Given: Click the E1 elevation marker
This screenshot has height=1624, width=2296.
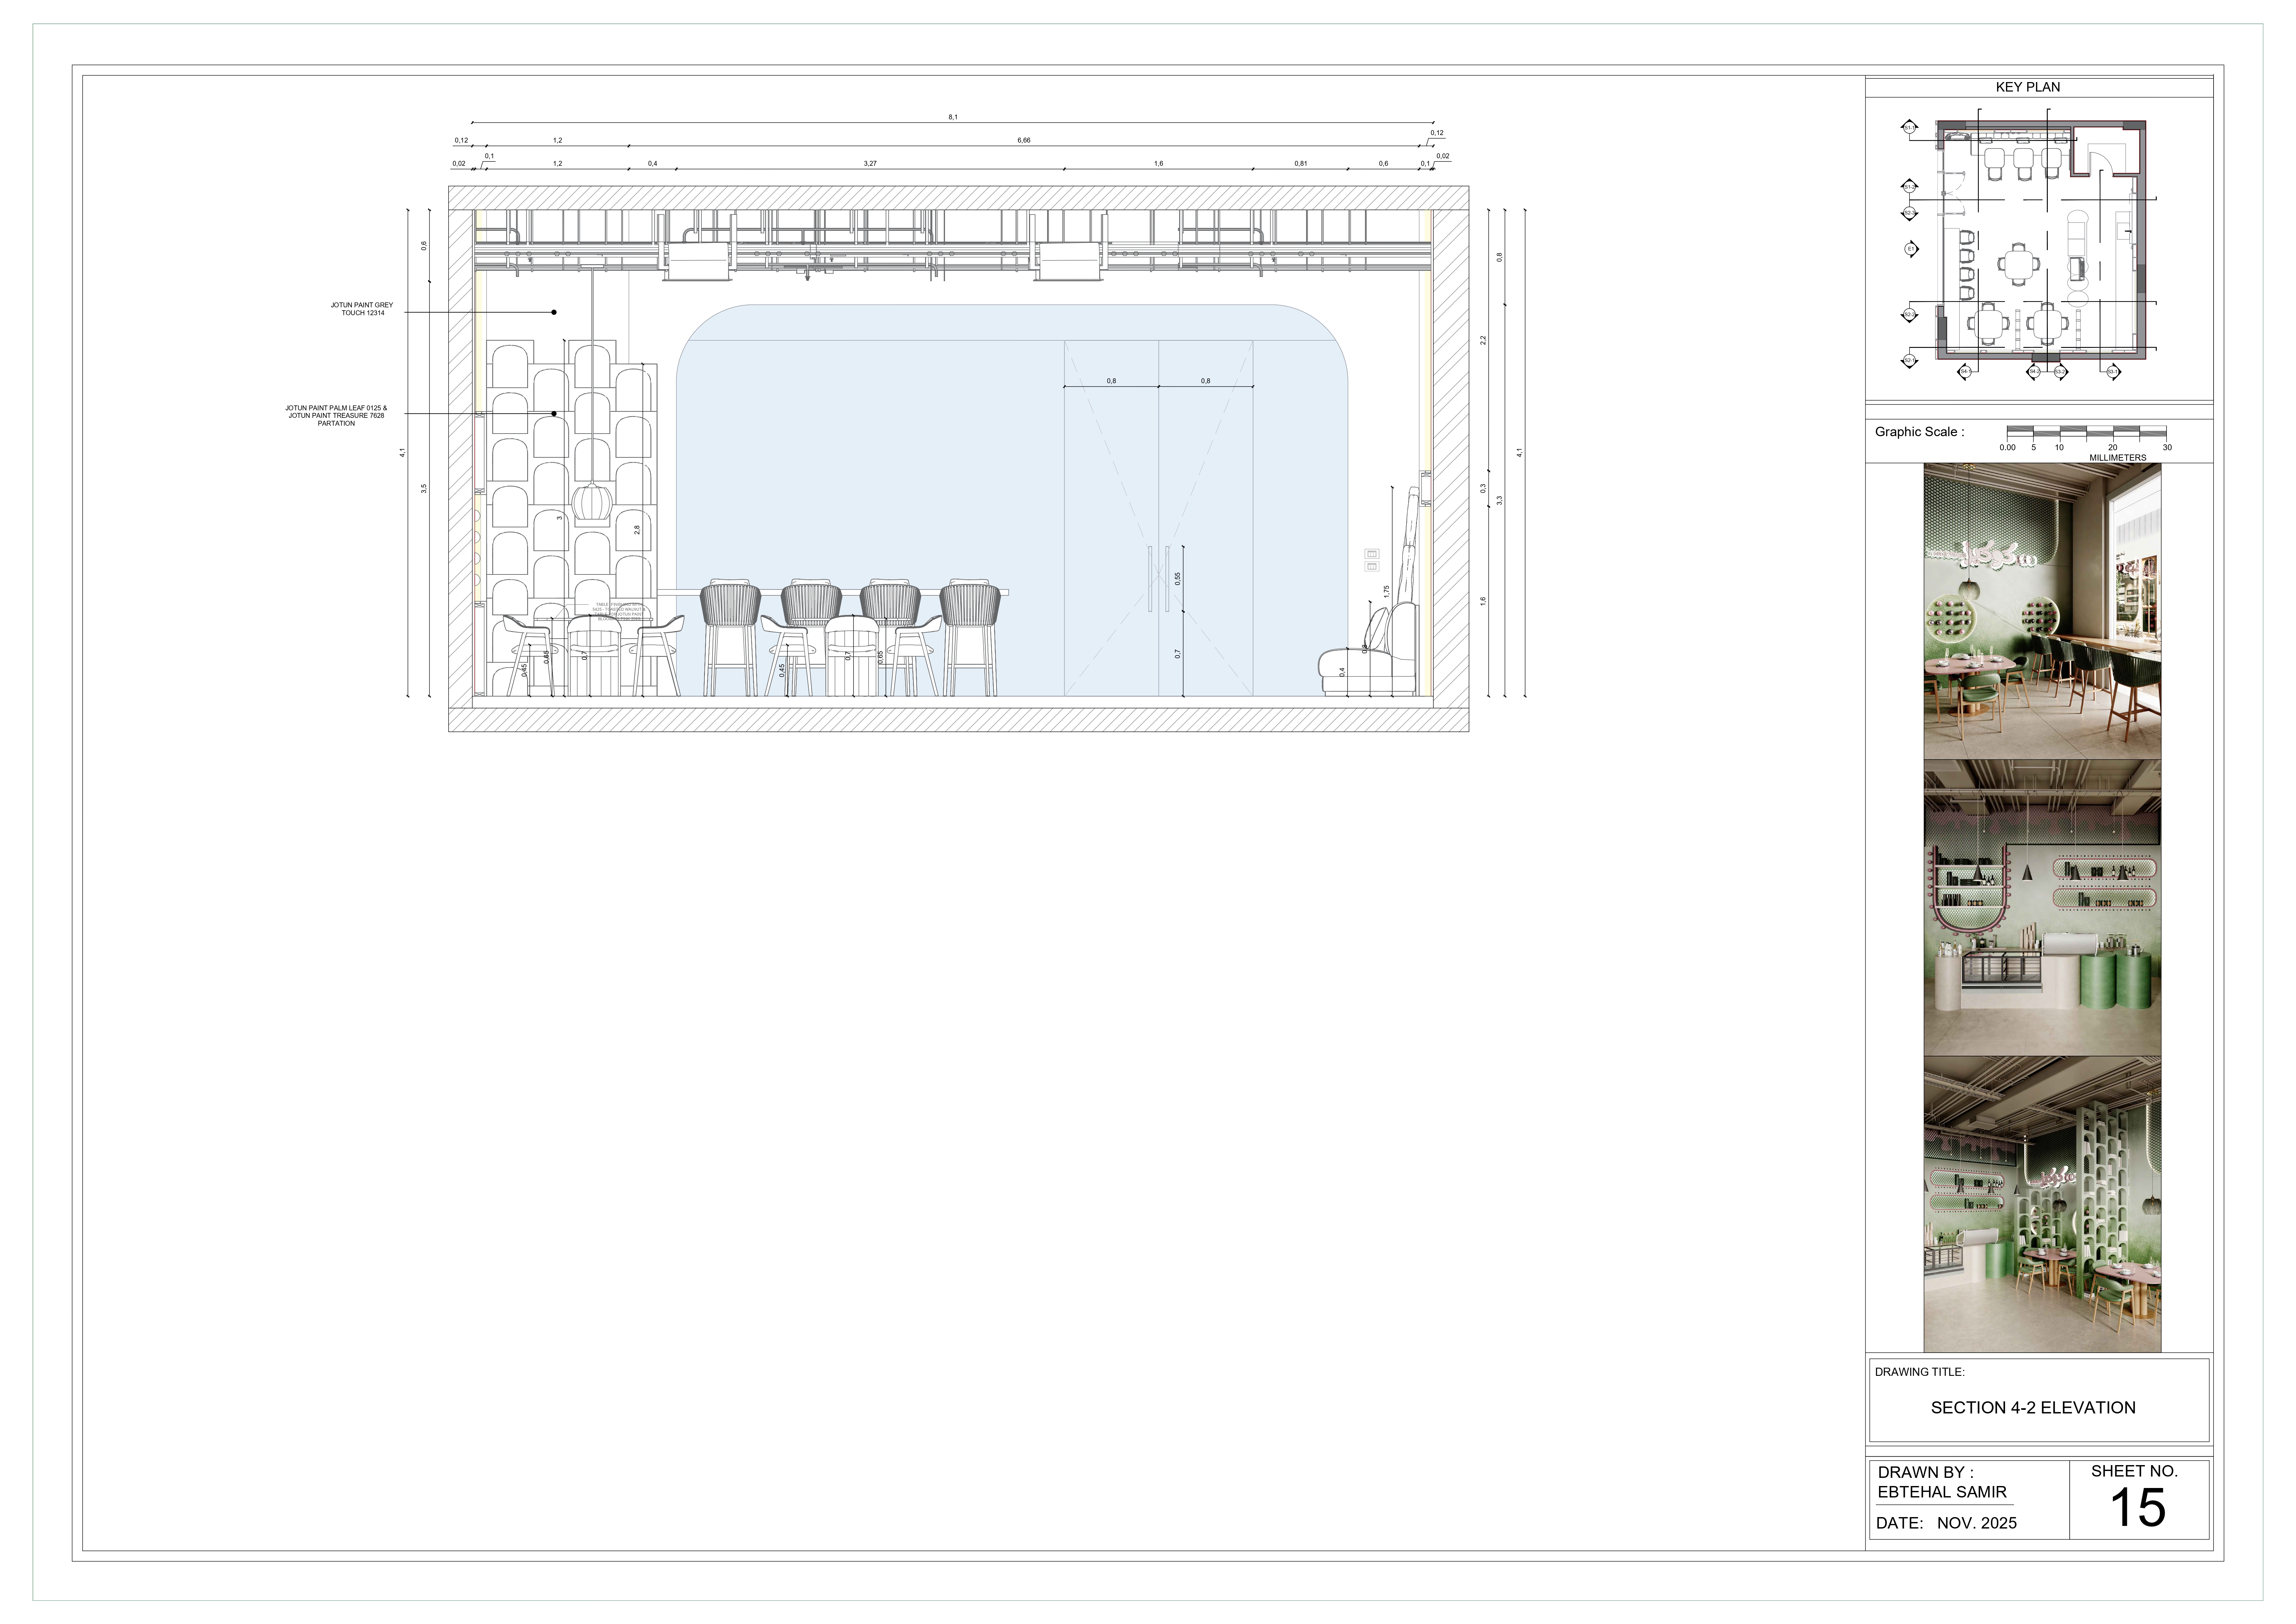Looking at the screenshot, I should pyautogui.click(x=1911, y=249).
